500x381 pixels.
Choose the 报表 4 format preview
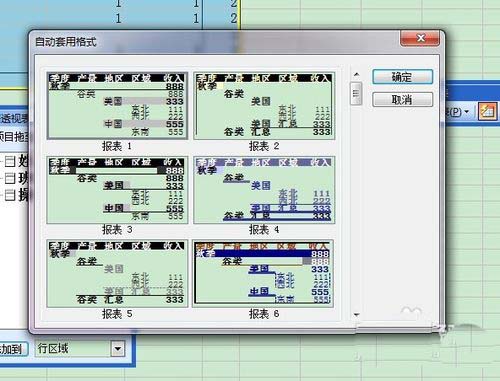coord(264,190)
